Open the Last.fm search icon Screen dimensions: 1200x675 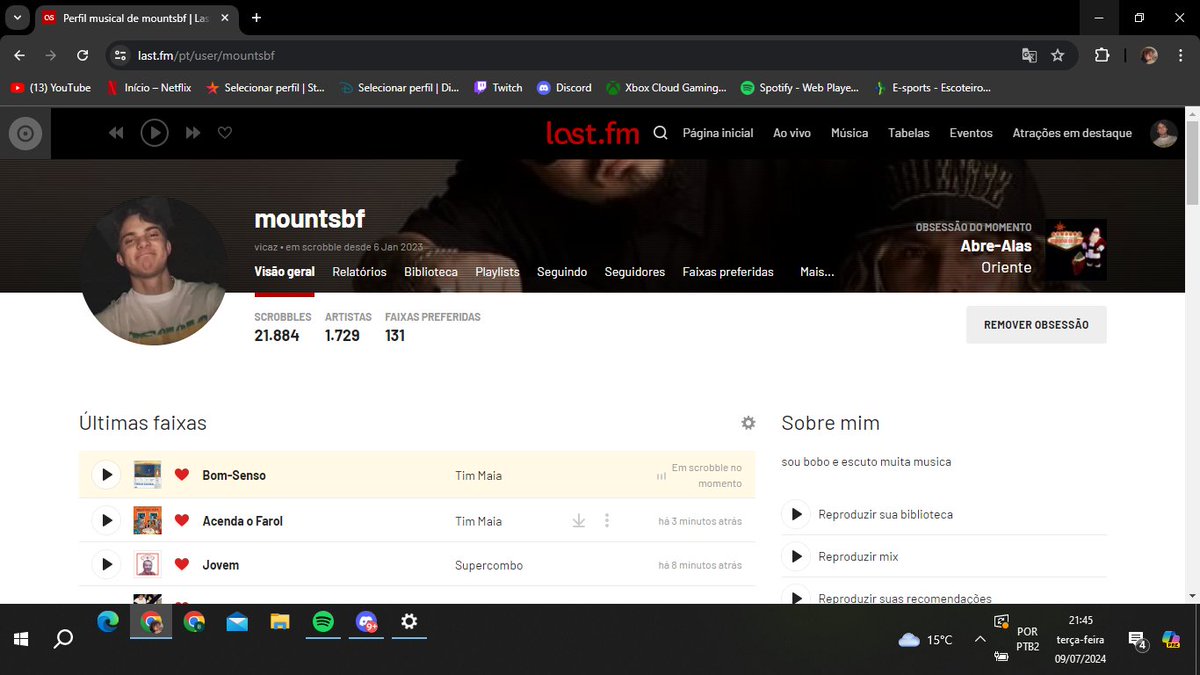(x=660, y=132)
